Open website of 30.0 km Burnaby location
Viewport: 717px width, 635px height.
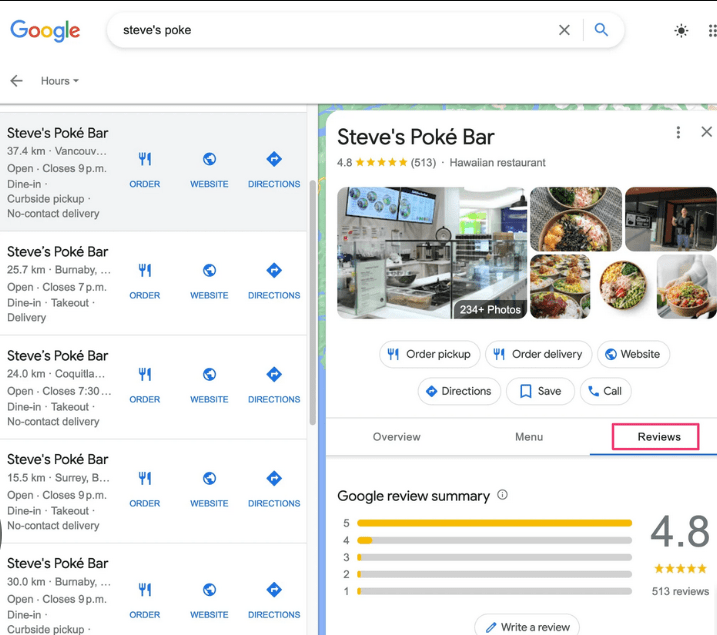(209, 601)
